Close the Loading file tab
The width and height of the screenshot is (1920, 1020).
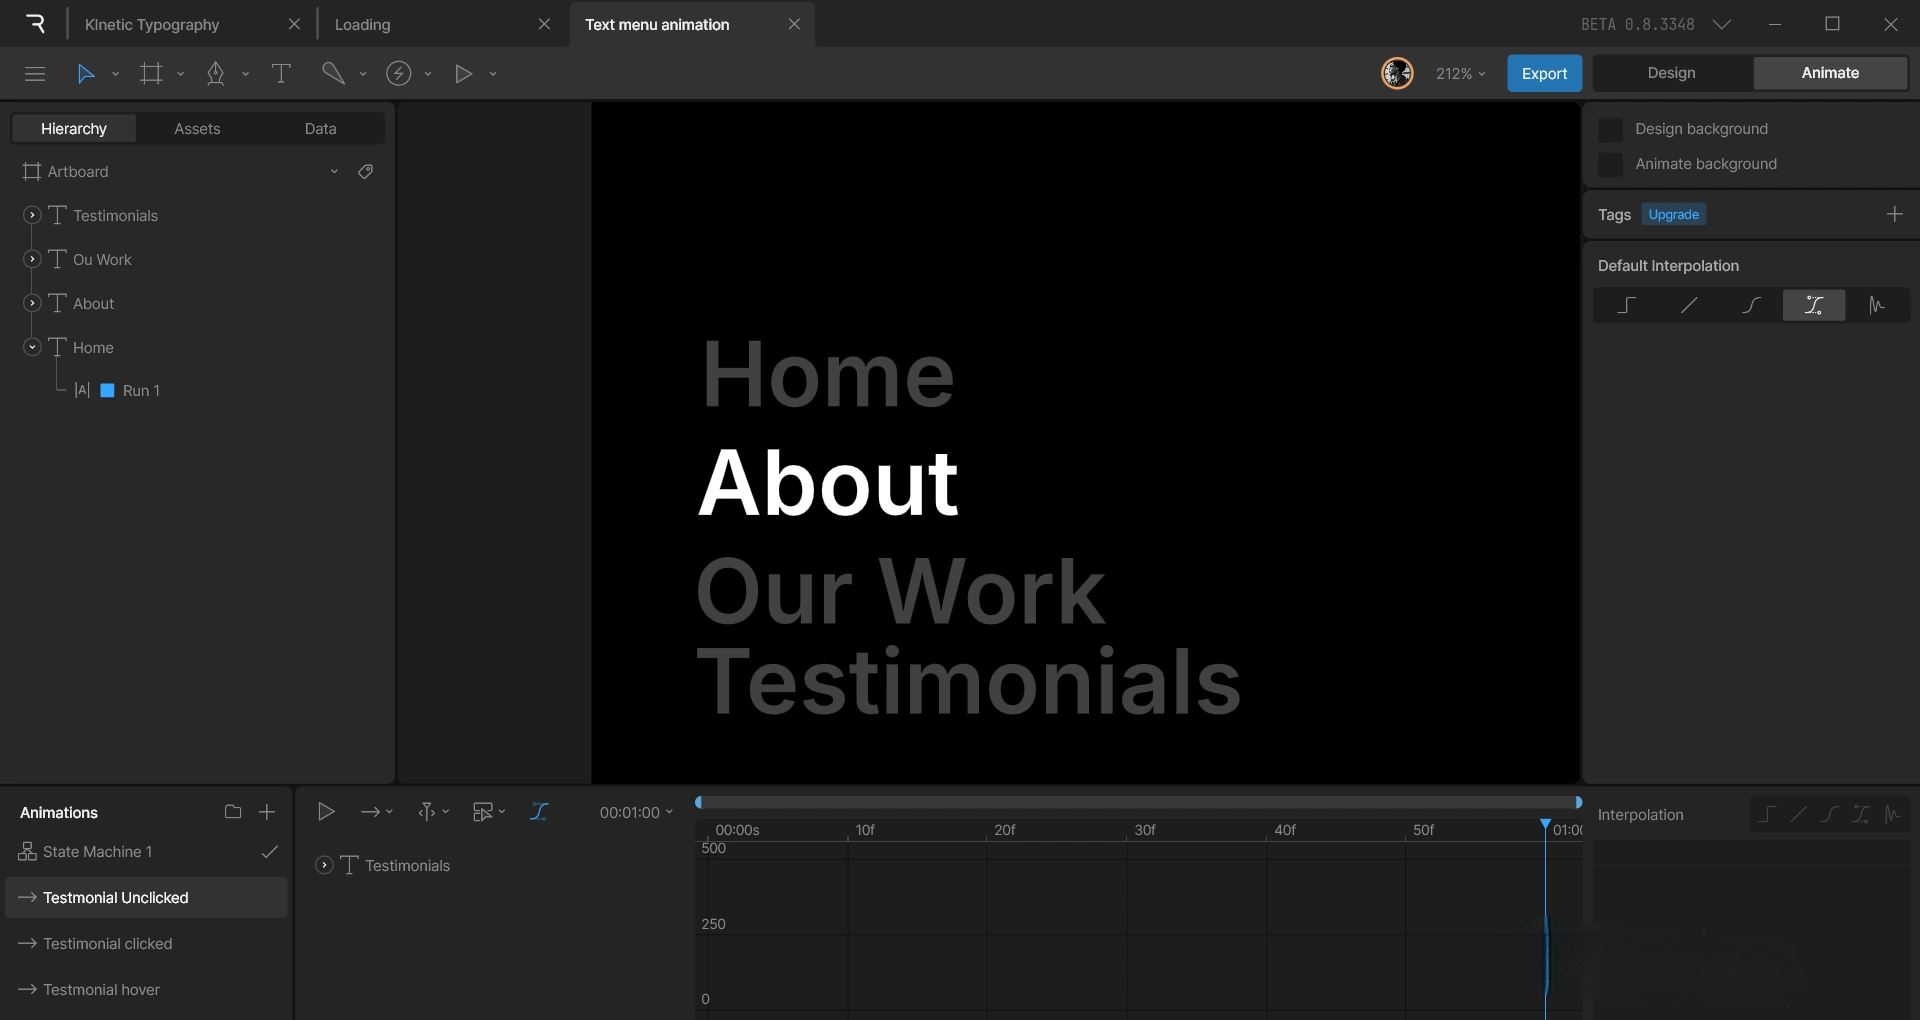click(x=544, y=24)
